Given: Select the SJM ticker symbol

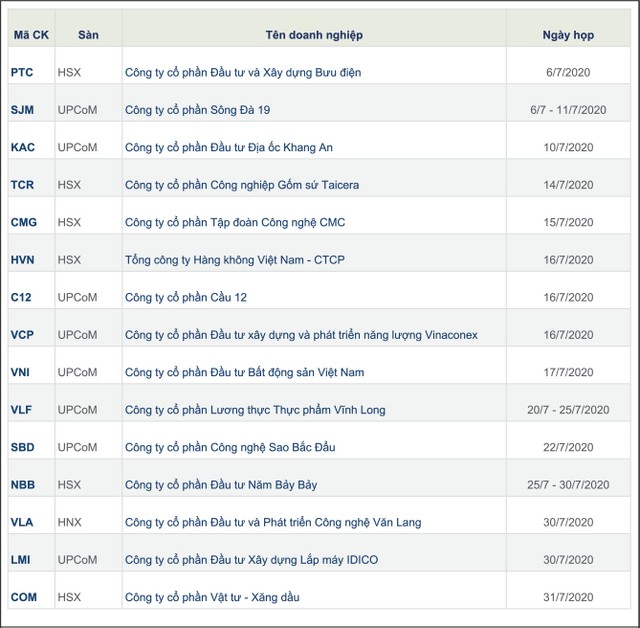Looking at the screenshot, I should (22, 110).
